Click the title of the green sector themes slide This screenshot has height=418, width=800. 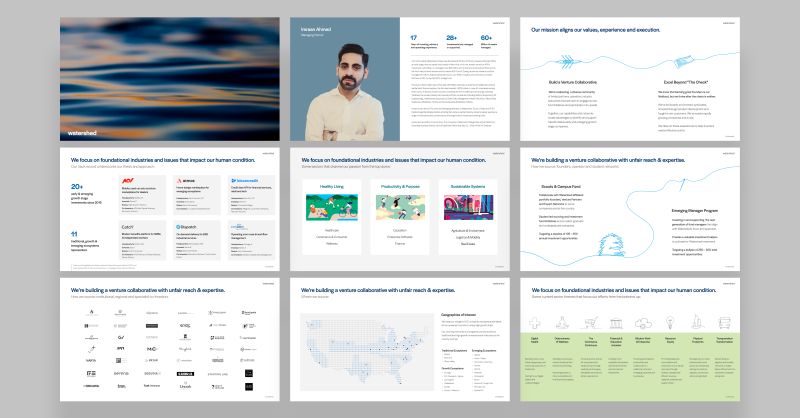coord(623,290)
